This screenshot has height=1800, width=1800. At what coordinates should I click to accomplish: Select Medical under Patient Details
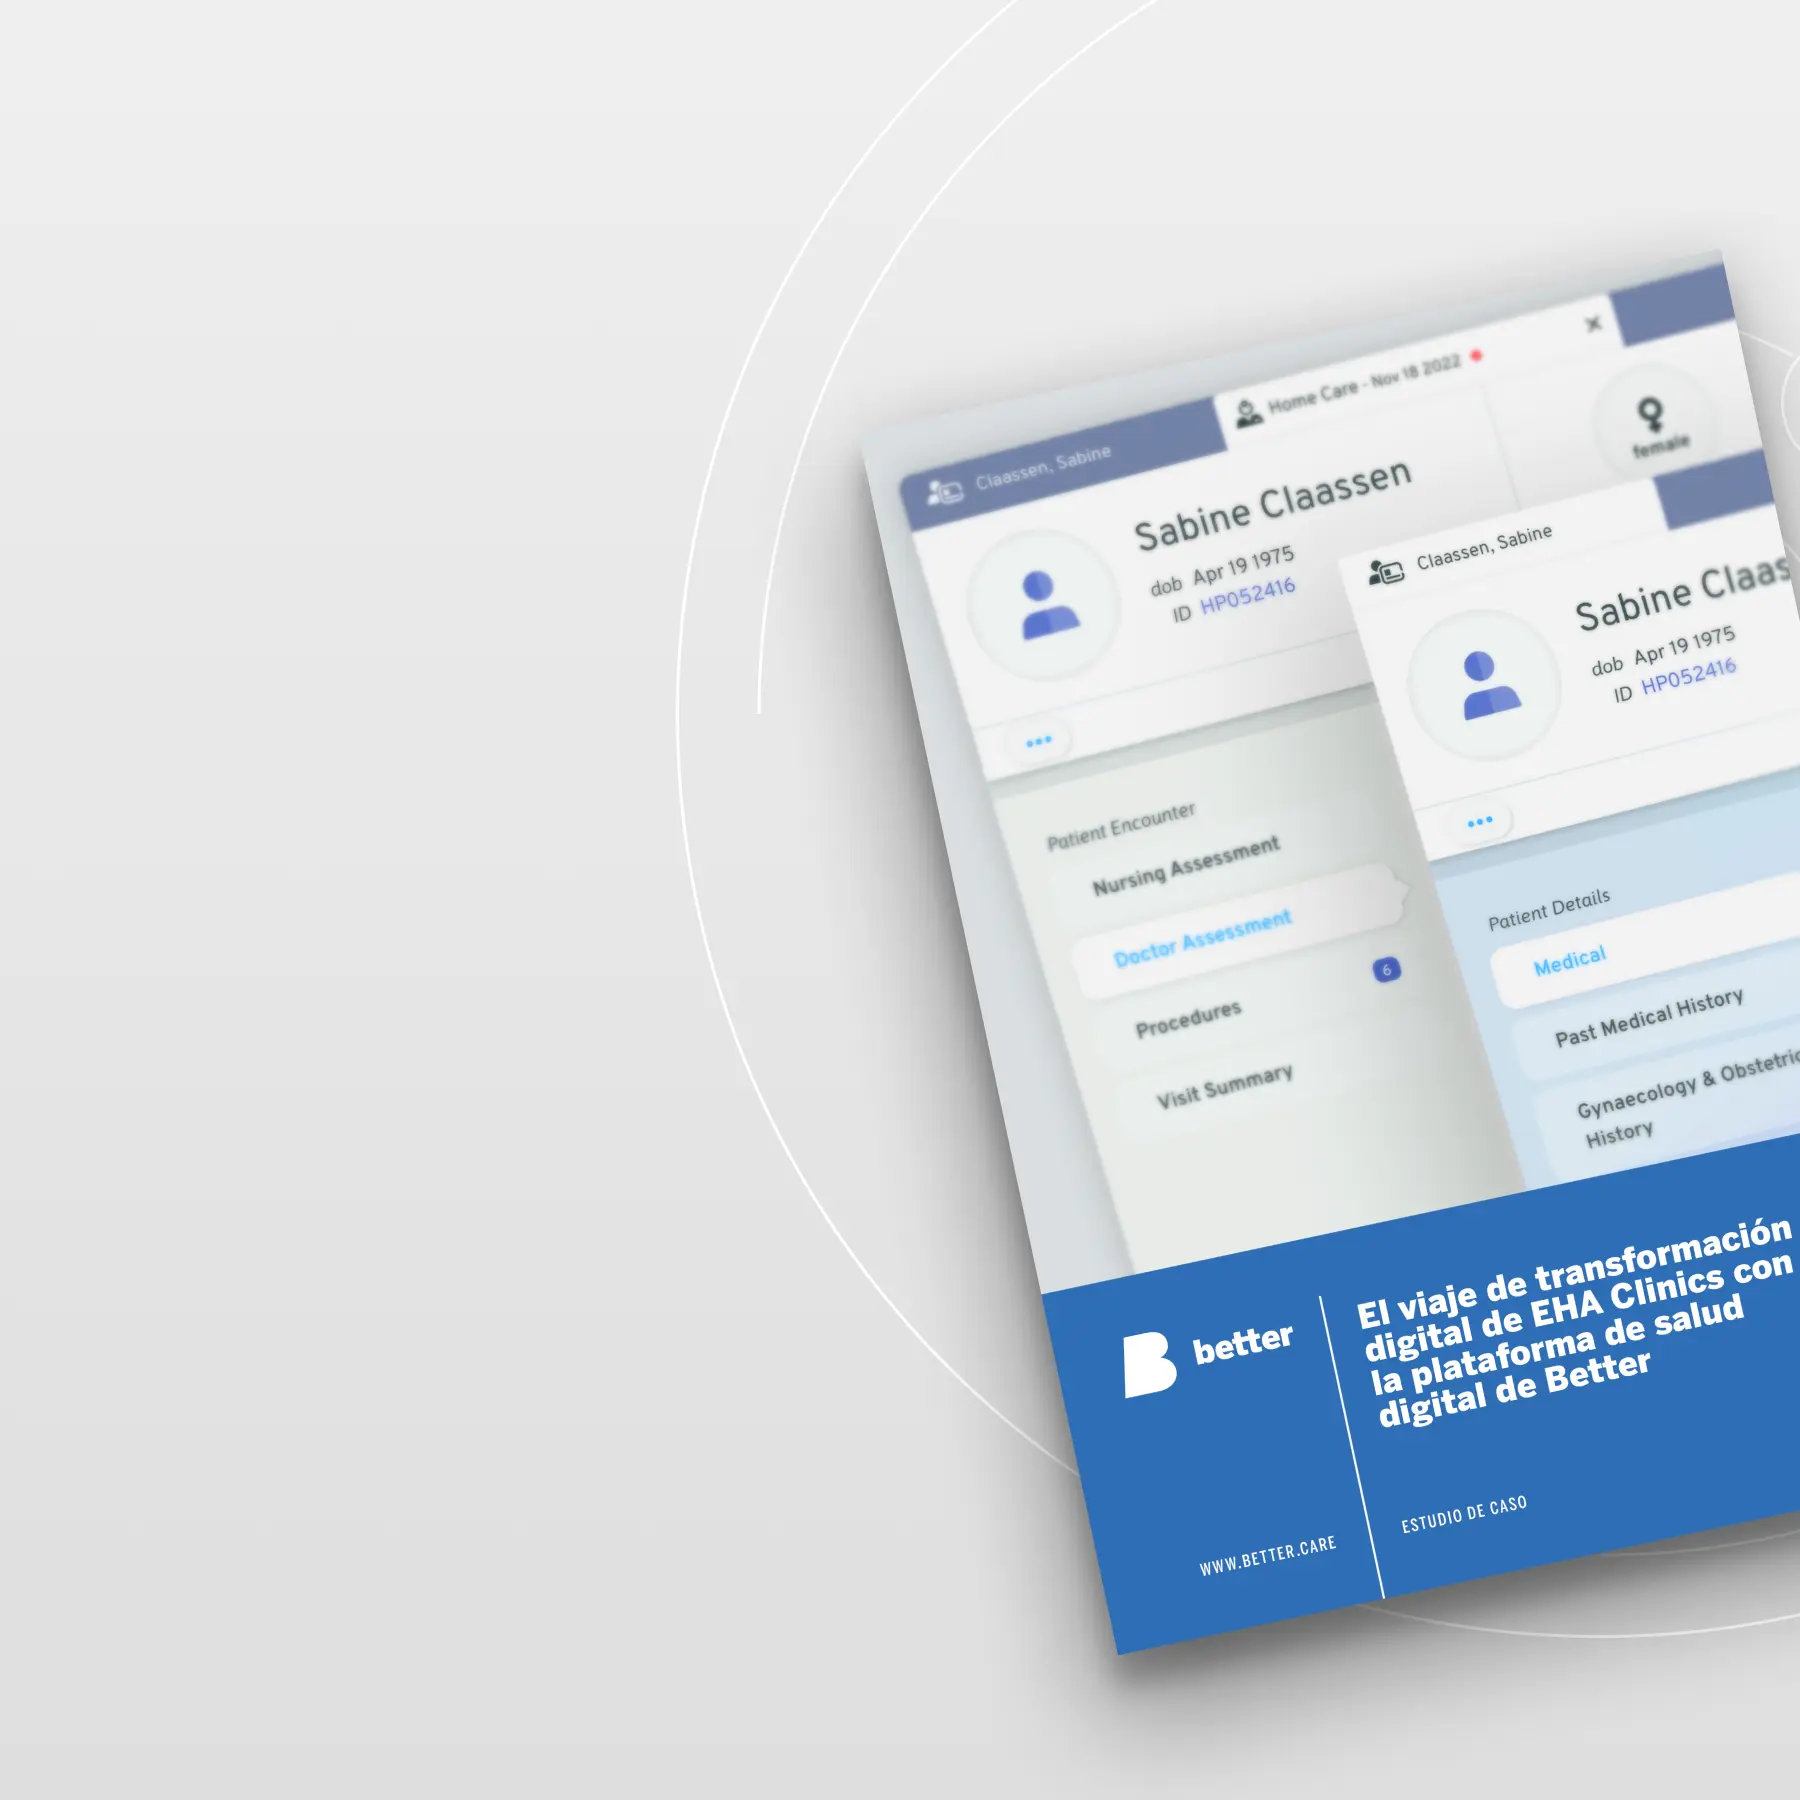click(1570, 961)
